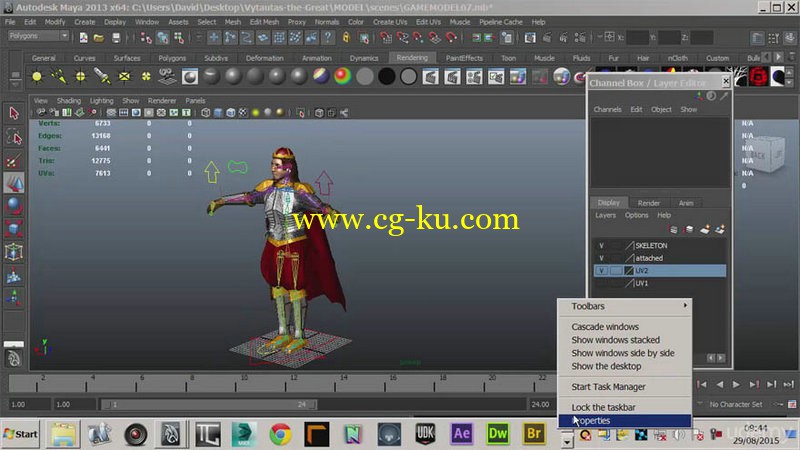Screen dimensions: 800x450
Task: Click the UV2 layer color swatch
Action: pyautogui.click(x=629, y=270)
